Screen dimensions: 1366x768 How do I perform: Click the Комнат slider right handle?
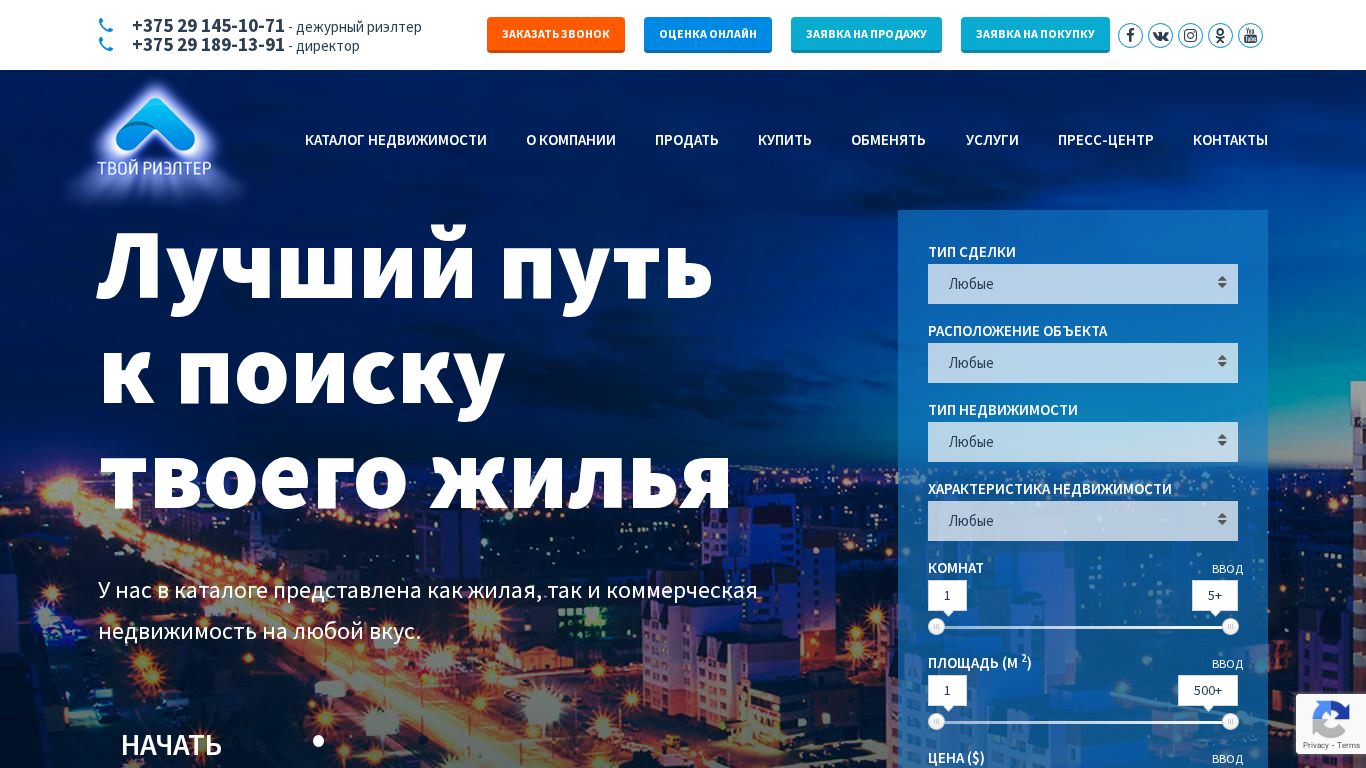click(1230, 627)
